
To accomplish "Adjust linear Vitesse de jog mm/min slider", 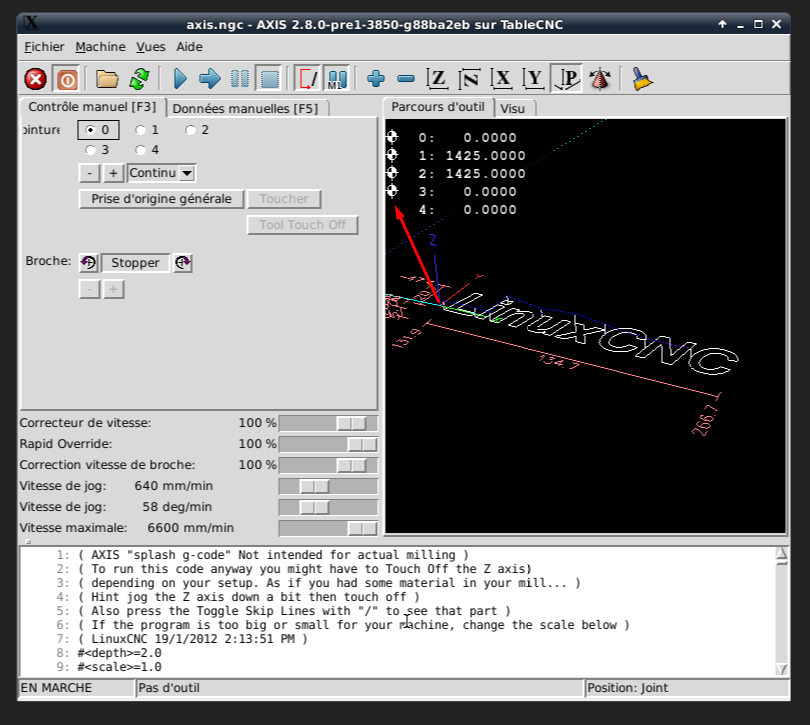I will tap(329, 486).
